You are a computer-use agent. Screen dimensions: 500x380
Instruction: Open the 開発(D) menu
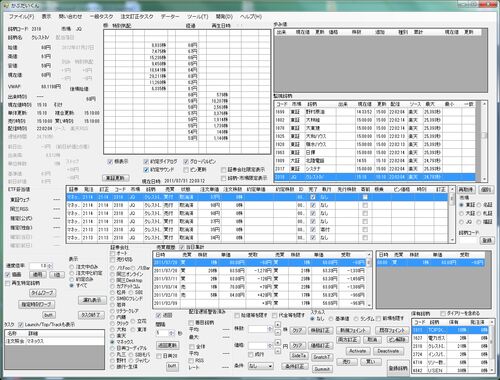click(224, 16)
